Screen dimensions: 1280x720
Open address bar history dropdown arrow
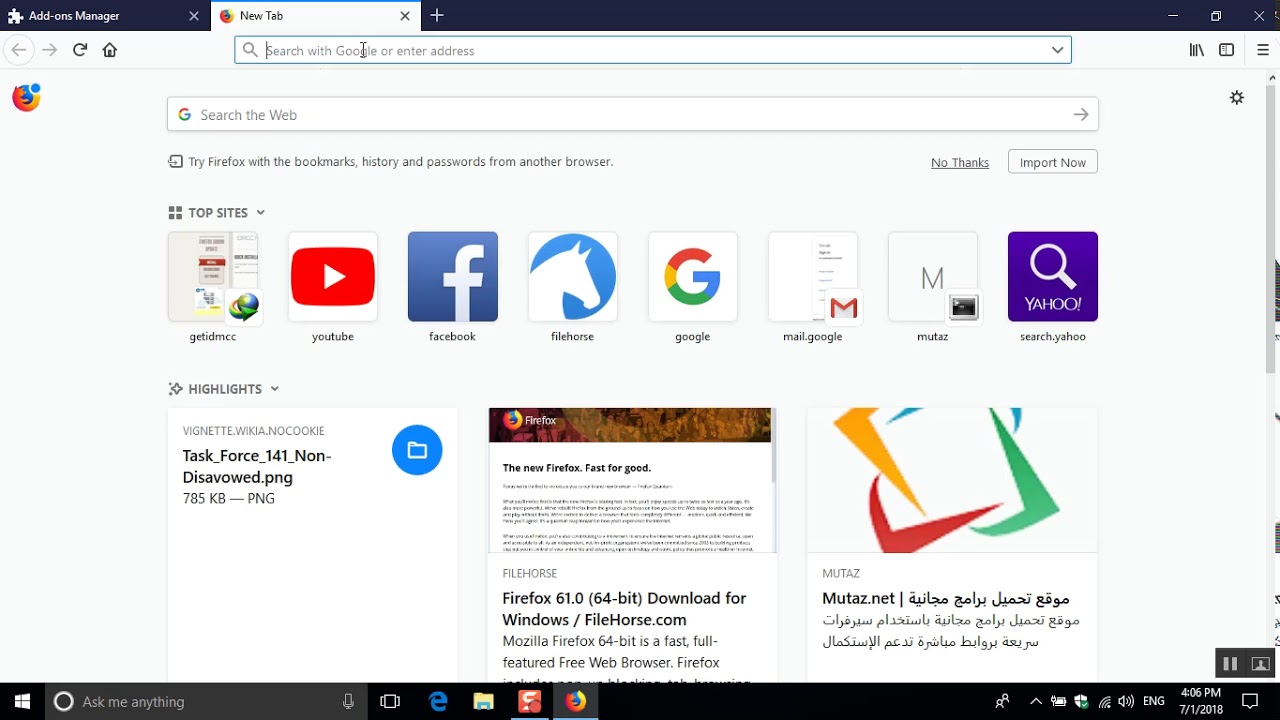[1057, 50]
